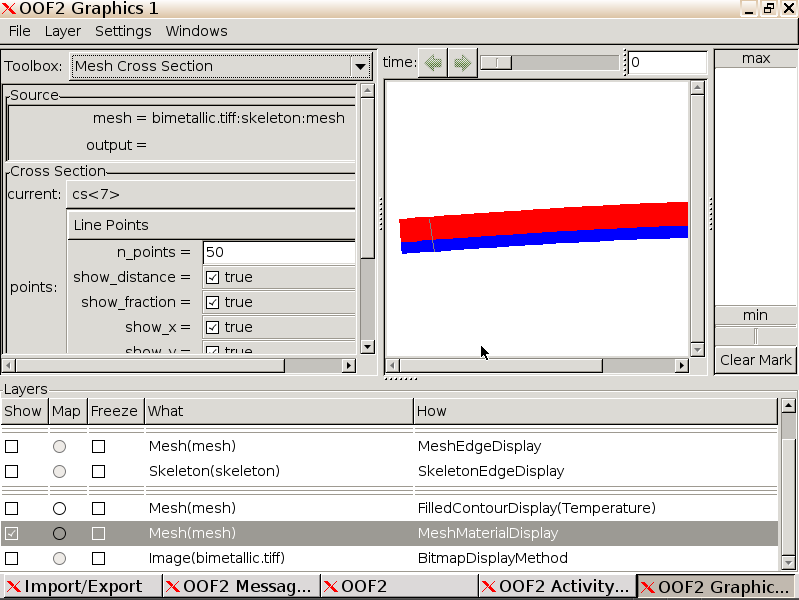Freeze the MeshEdgeDisplay layer
Viewport: 799px width, 600px height.
[98, 446]
